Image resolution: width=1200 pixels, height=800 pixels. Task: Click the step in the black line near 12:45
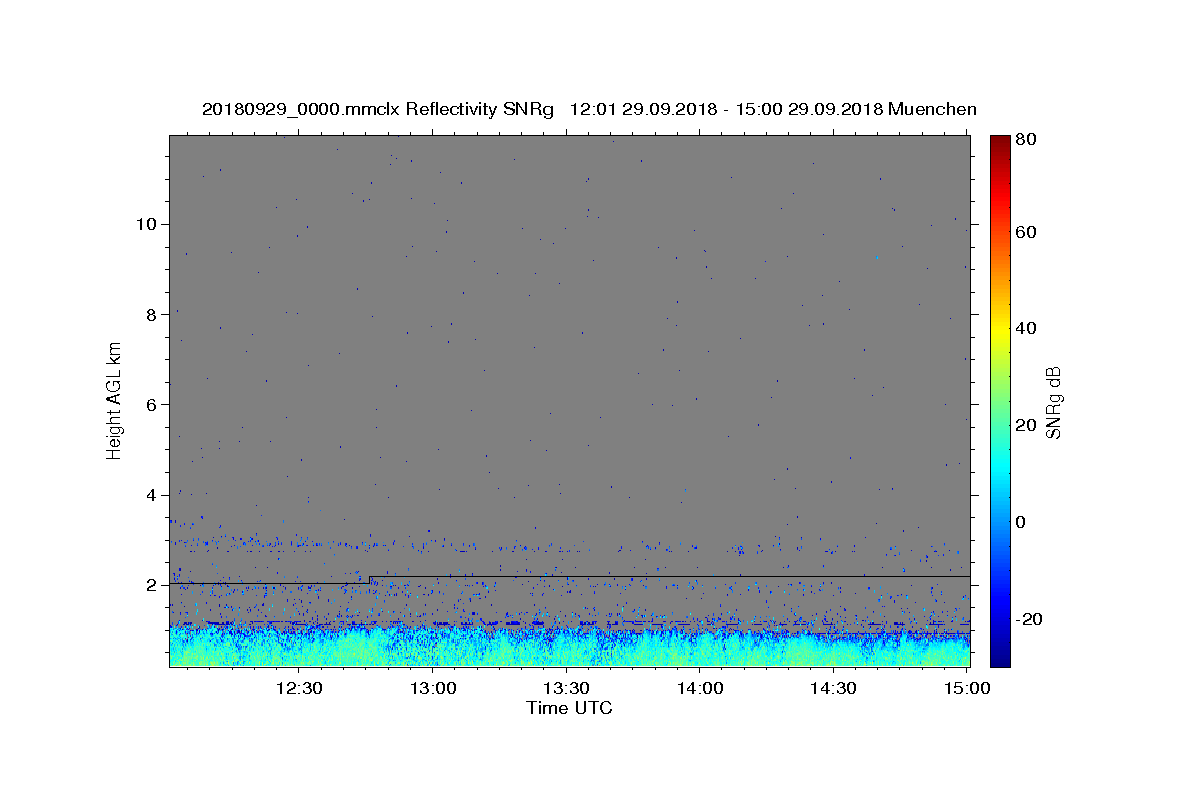(x=370, y=579)
